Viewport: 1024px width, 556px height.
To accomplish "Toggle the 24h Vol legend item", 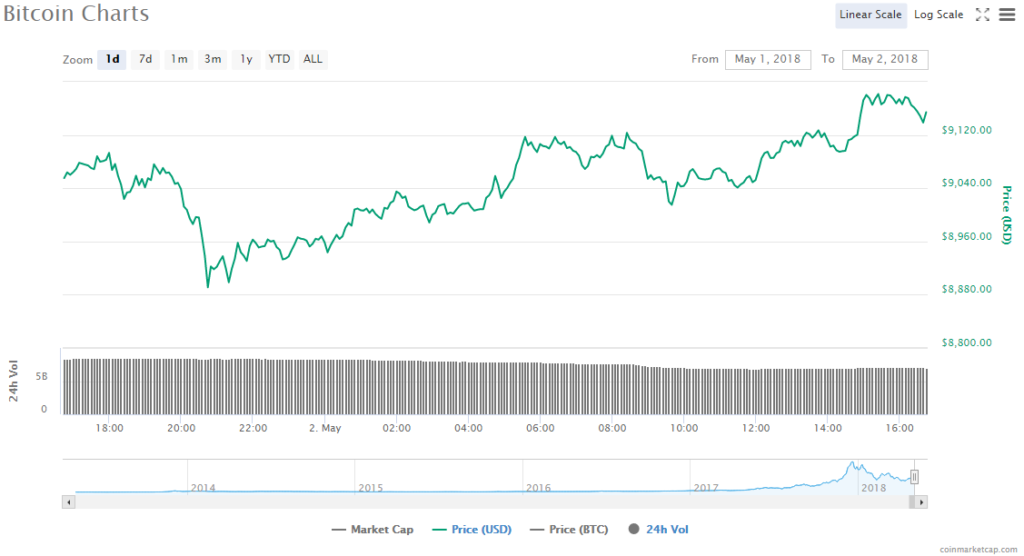I will (660, 529).
